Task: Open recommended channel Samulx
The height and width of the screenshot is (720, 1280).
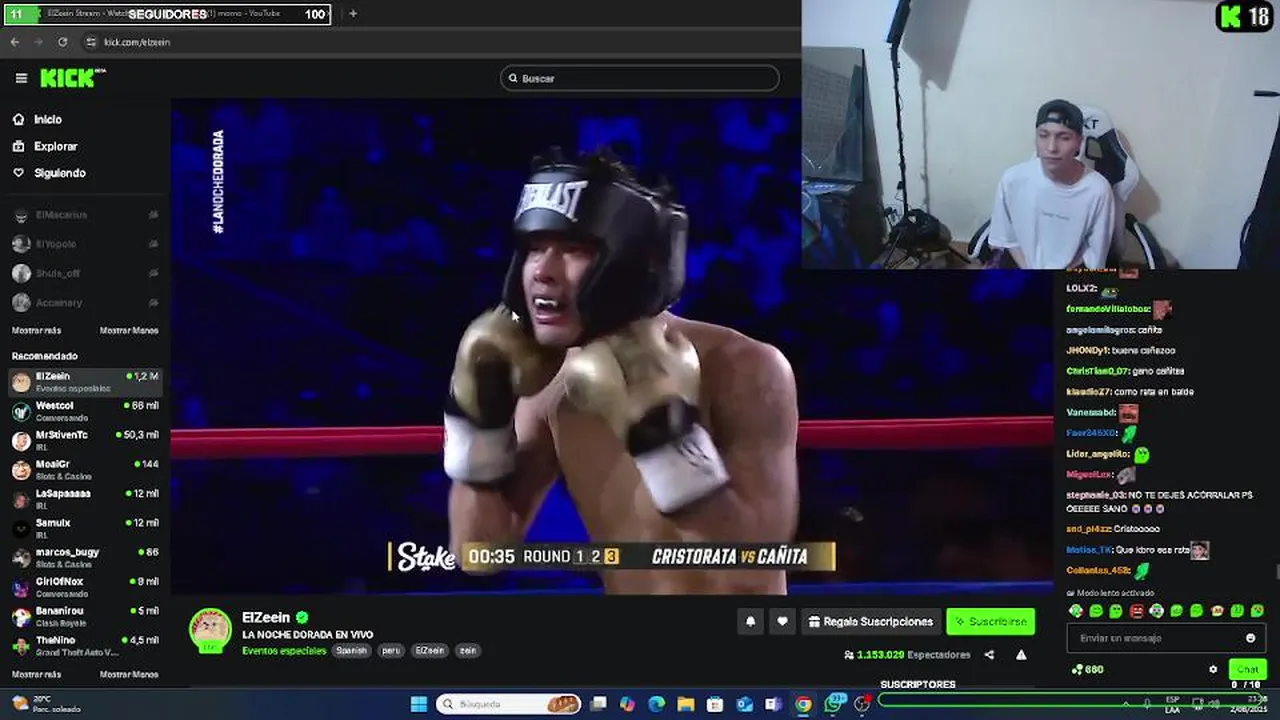Action: [85, 528]
